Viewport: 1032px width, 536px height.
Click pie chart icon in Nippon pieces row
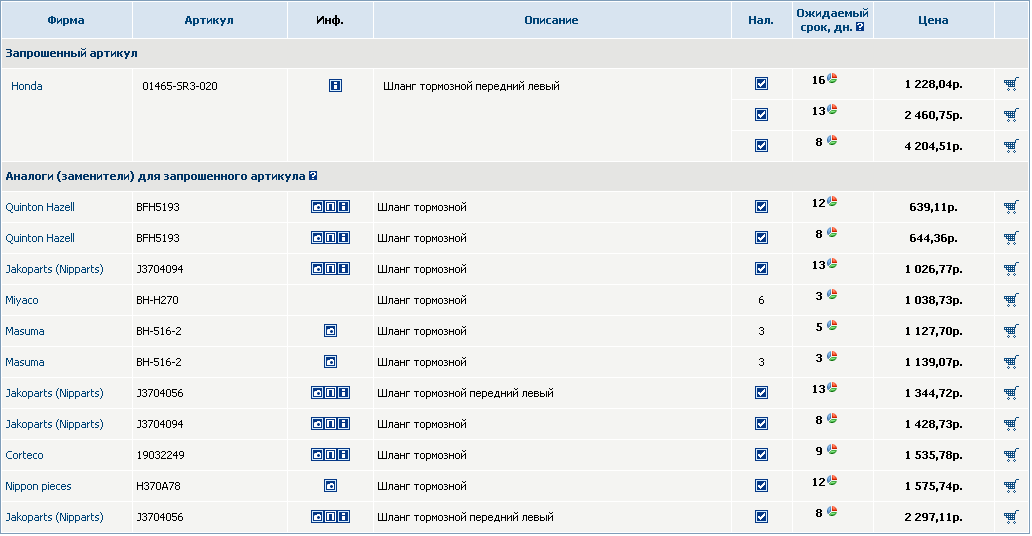[x=832, y=481]
